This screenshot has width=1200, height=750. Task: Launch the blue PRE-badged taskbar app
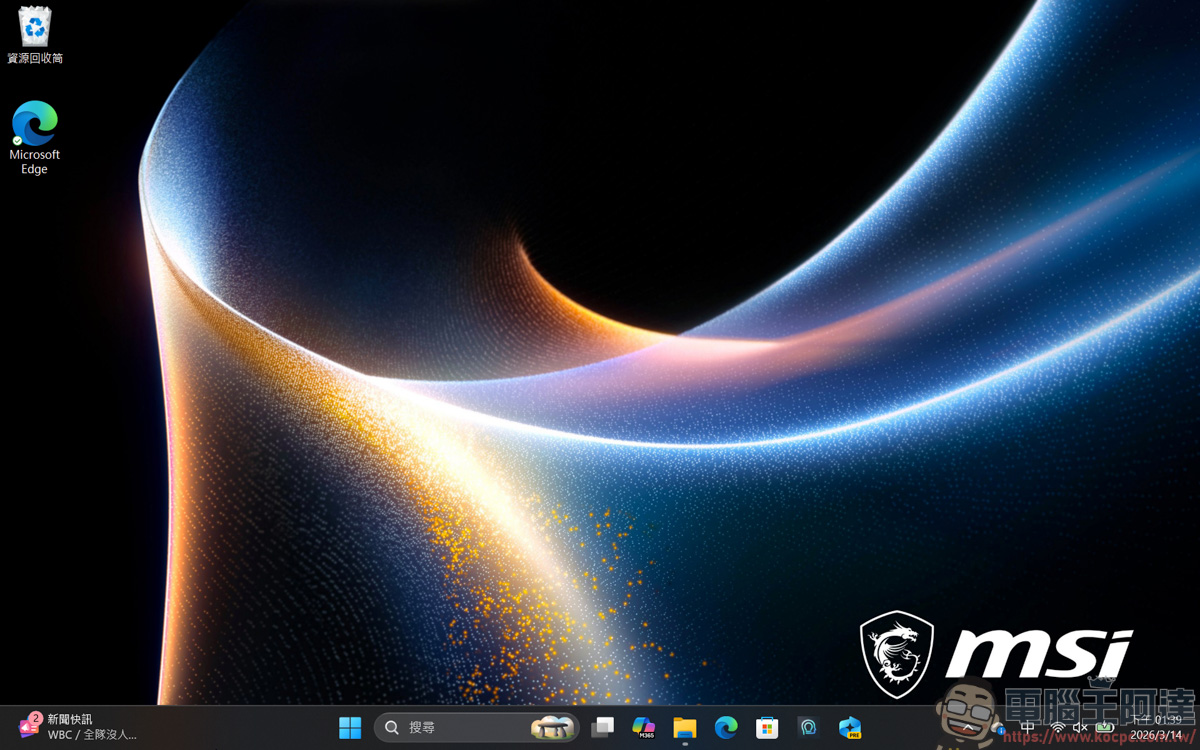click(x=849, y=727)
